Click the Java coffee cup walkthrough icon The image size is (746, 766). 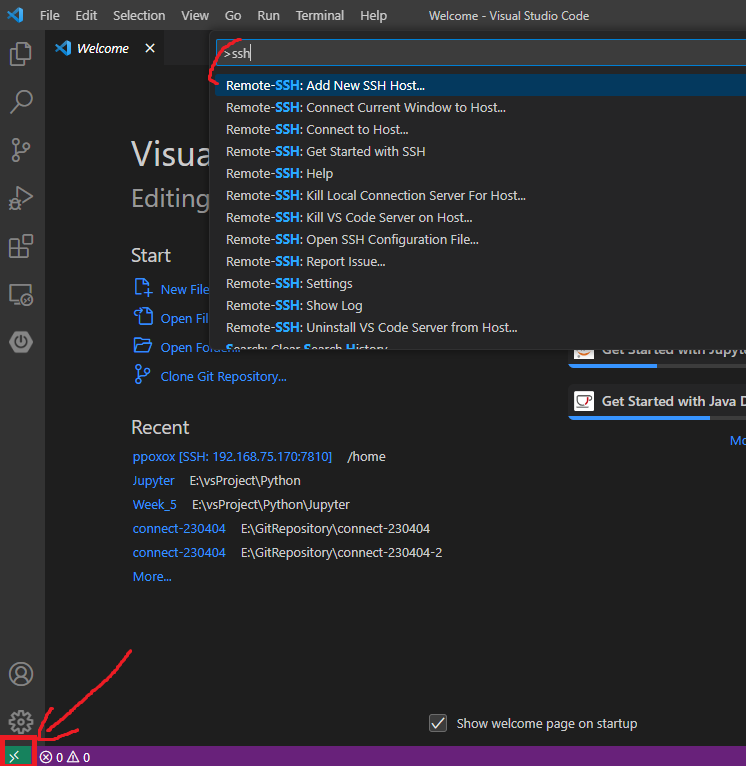click(x=584, y=401)
